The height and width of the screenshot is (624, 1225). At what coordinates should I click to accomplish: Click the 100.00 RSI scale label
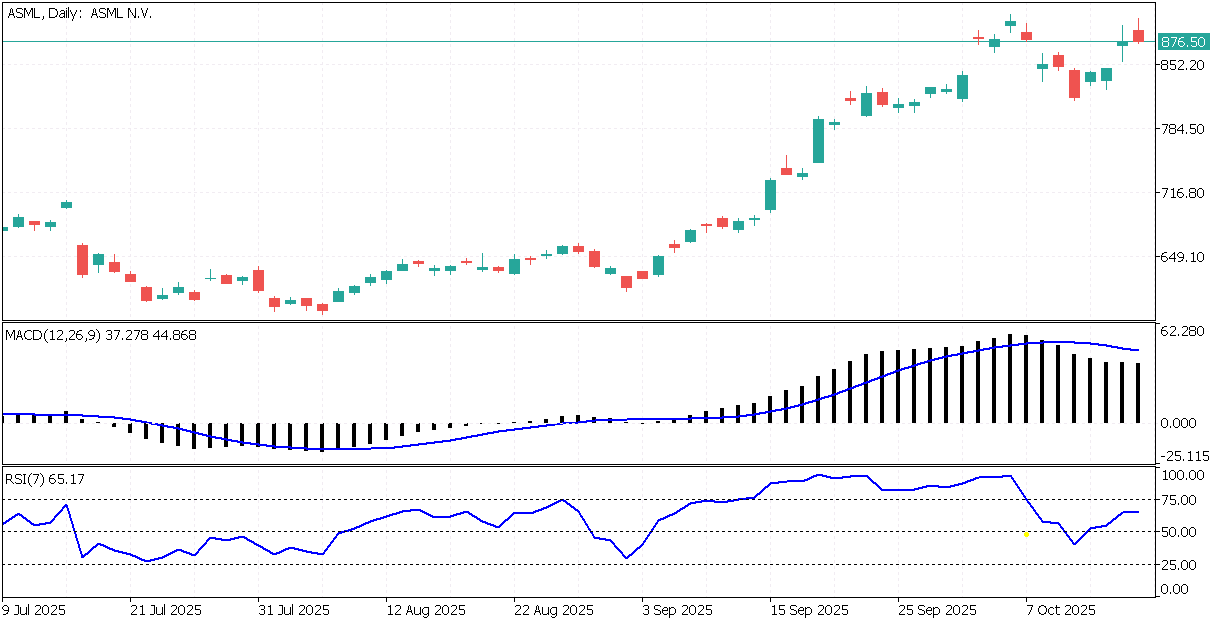click(x=1181, y=475)
